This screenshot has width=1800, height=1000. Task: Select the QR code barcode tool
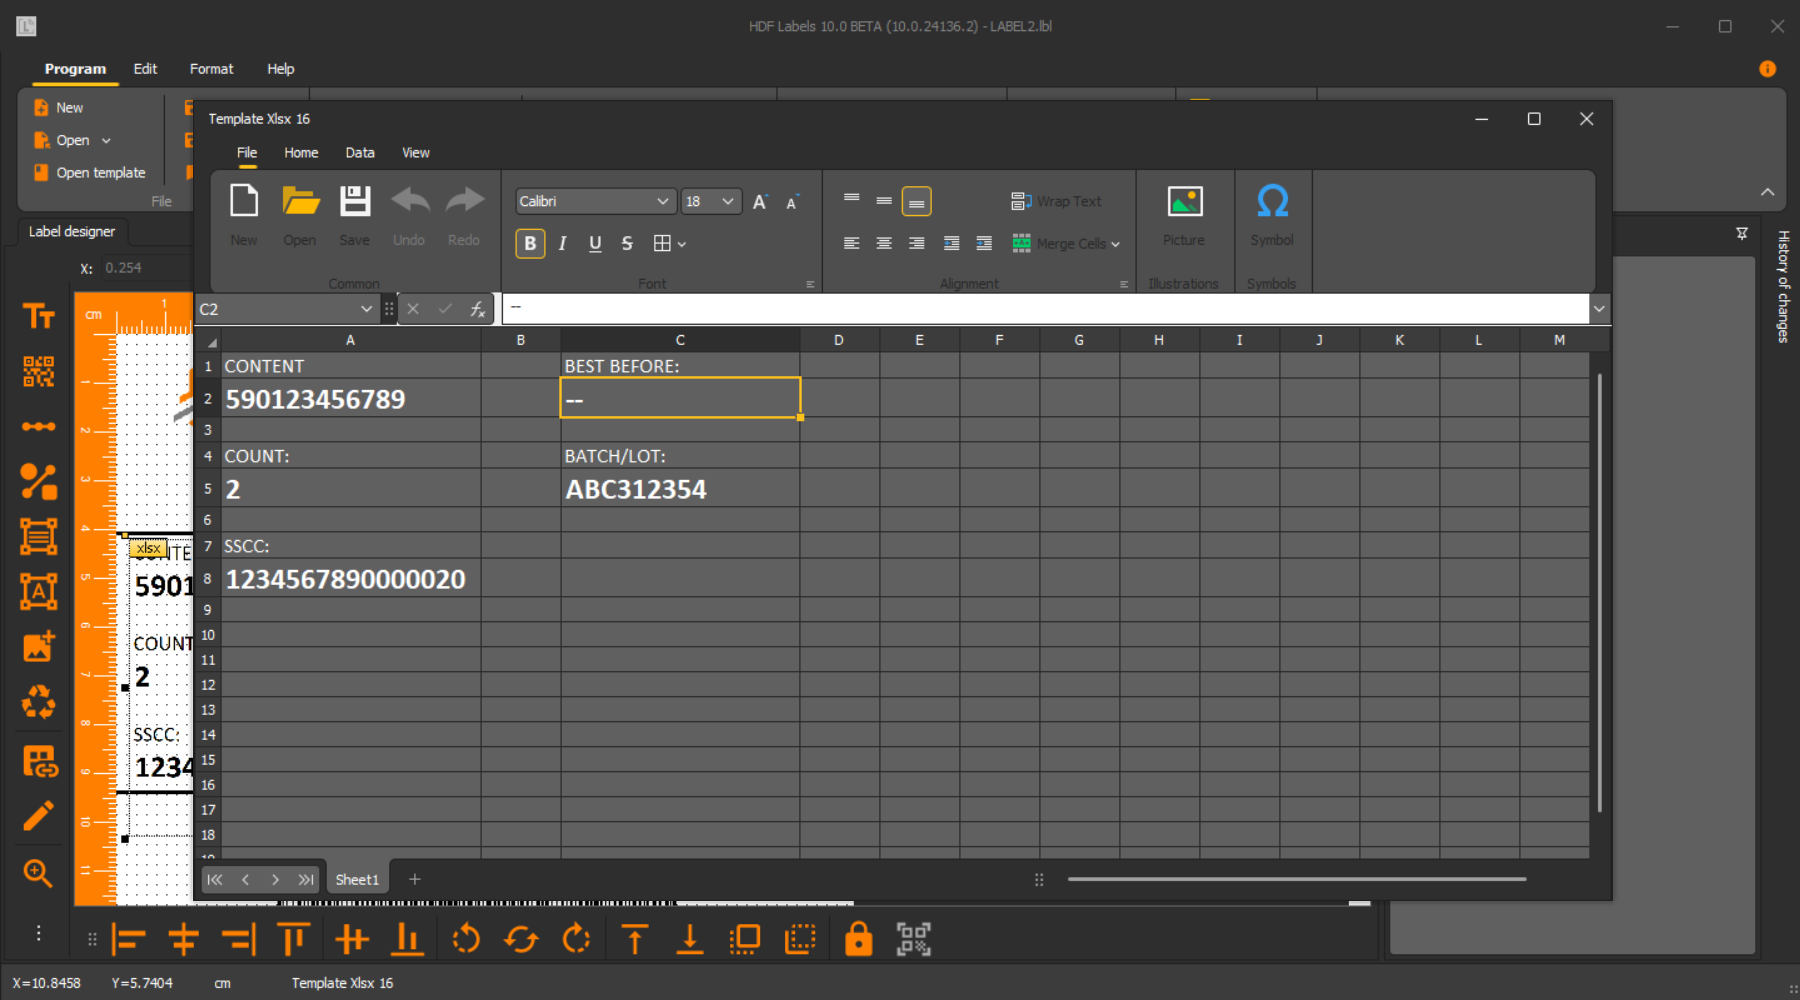tap(38, 372)
